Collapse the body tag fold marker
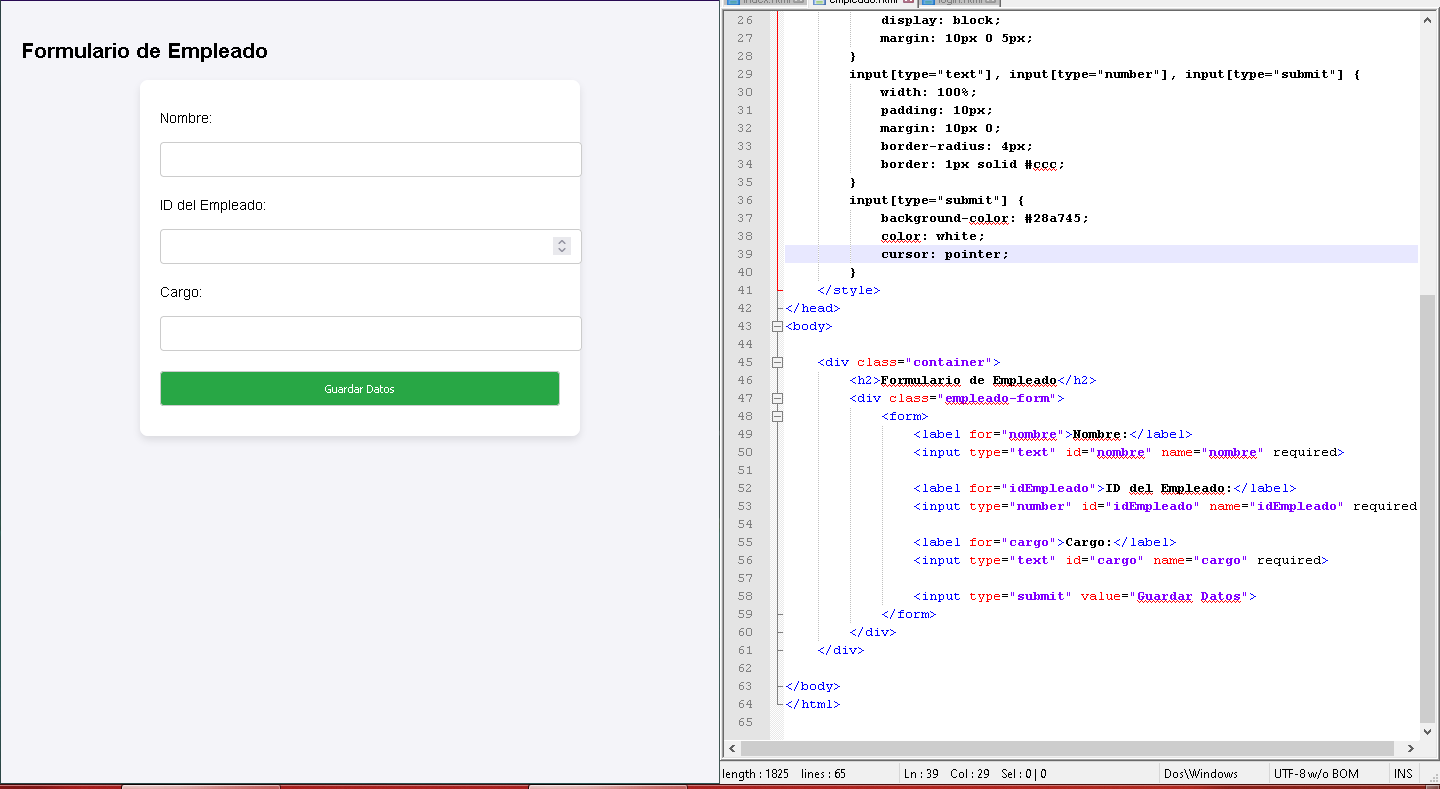Screen dimensions: 1440x789 (777, 326)
